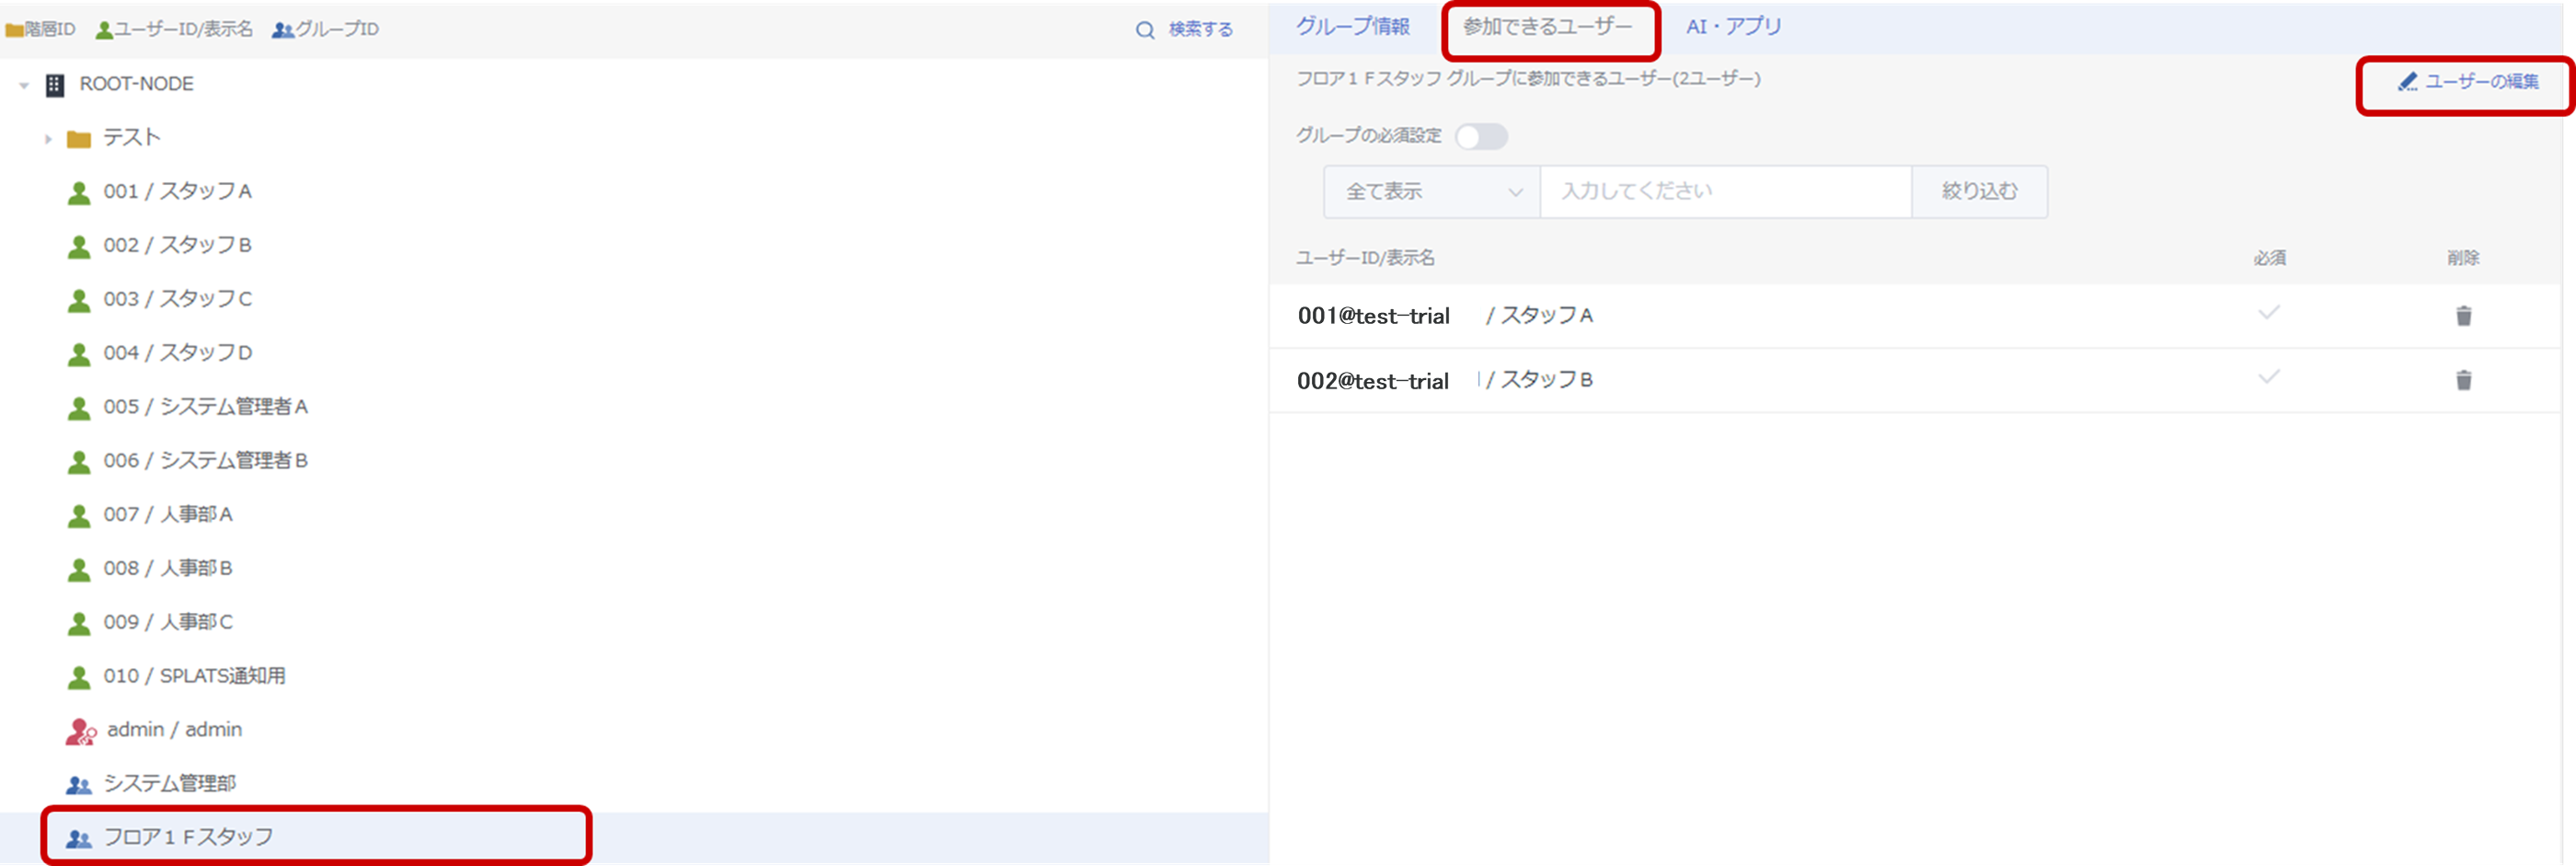
Task: Click trash icon for 001@test-trial スタッフA
Action: coord(2463,316)
